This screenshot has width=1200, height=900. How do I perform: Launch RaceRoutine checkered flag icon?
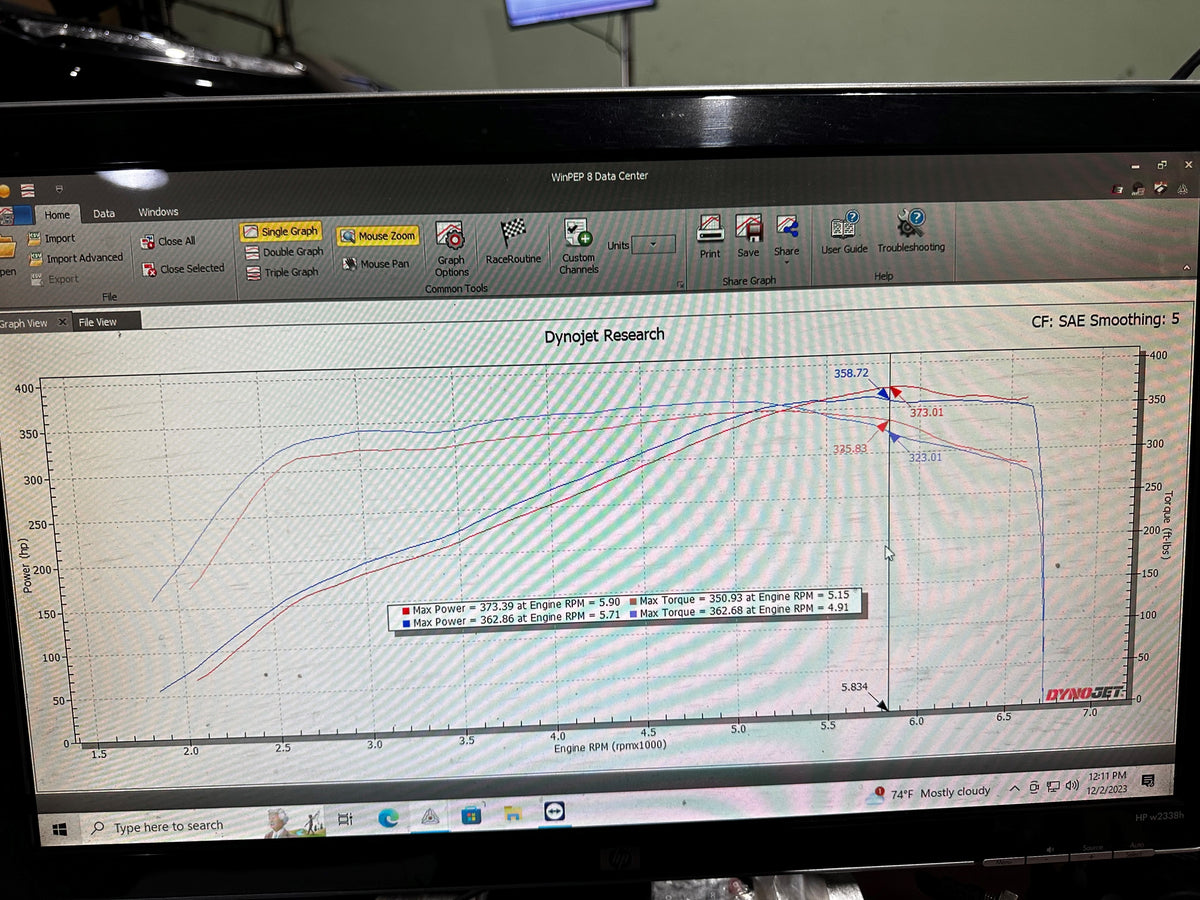[x=513, y=232]
